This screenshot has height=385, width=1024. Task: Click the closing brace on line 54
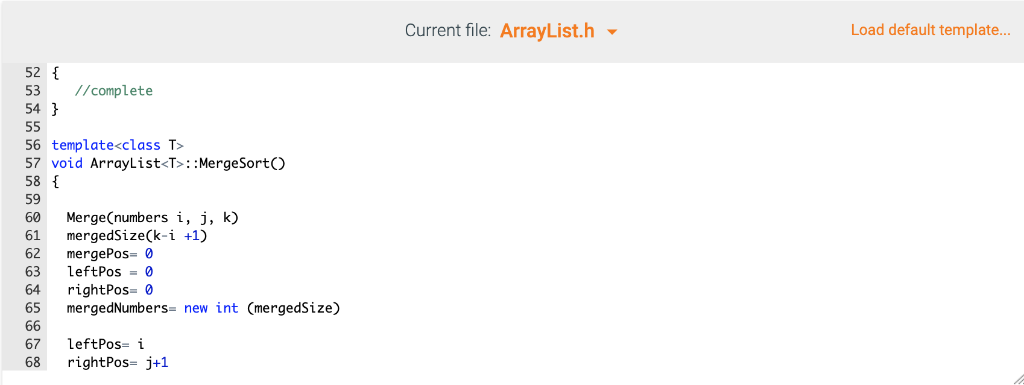coord(55,109)
